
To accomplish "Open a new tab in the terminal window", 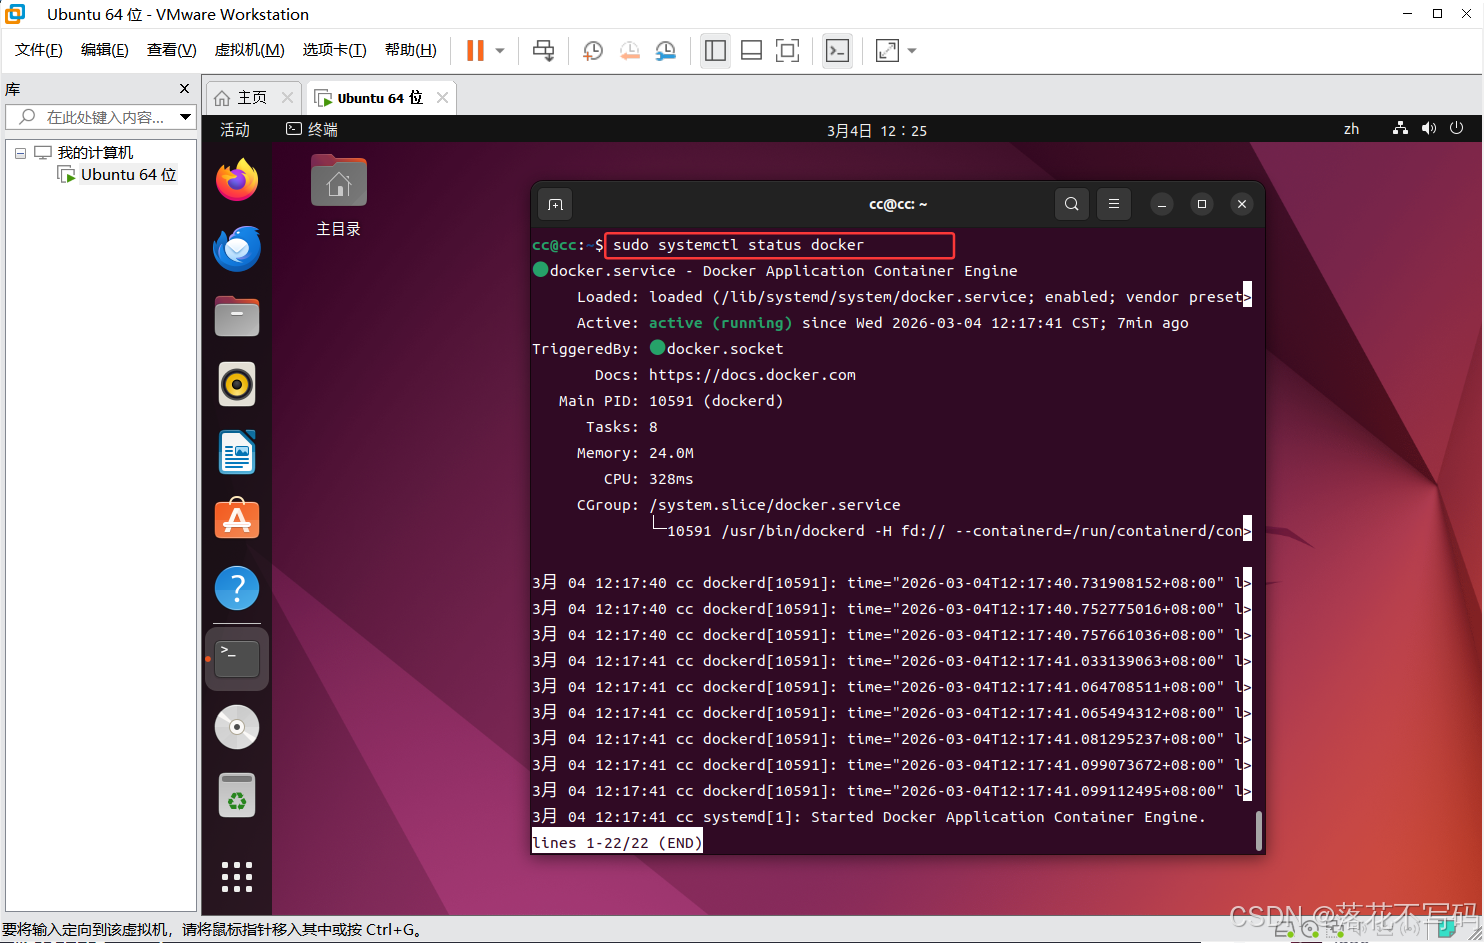I will [x=555, y=204].
